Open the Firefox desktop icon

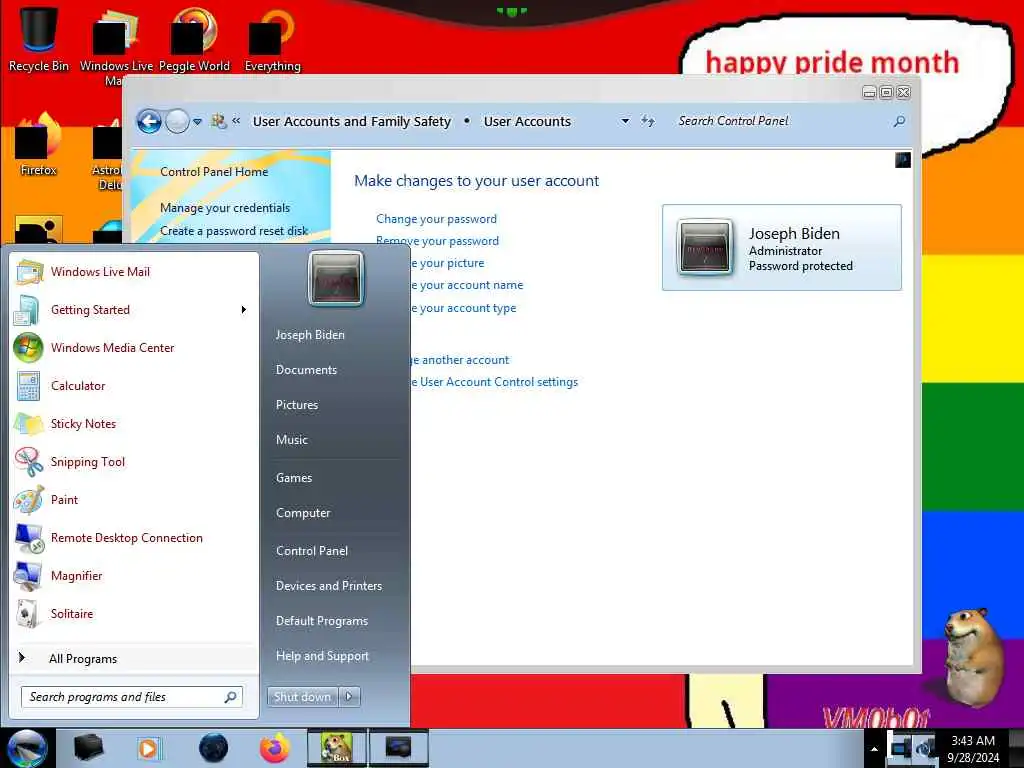tap(39, 144)
